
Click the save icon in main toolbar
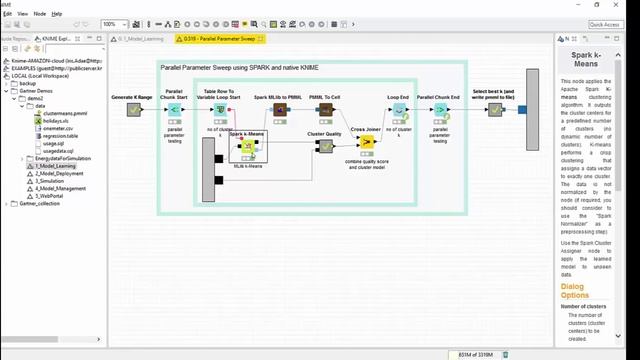[8, 24]
